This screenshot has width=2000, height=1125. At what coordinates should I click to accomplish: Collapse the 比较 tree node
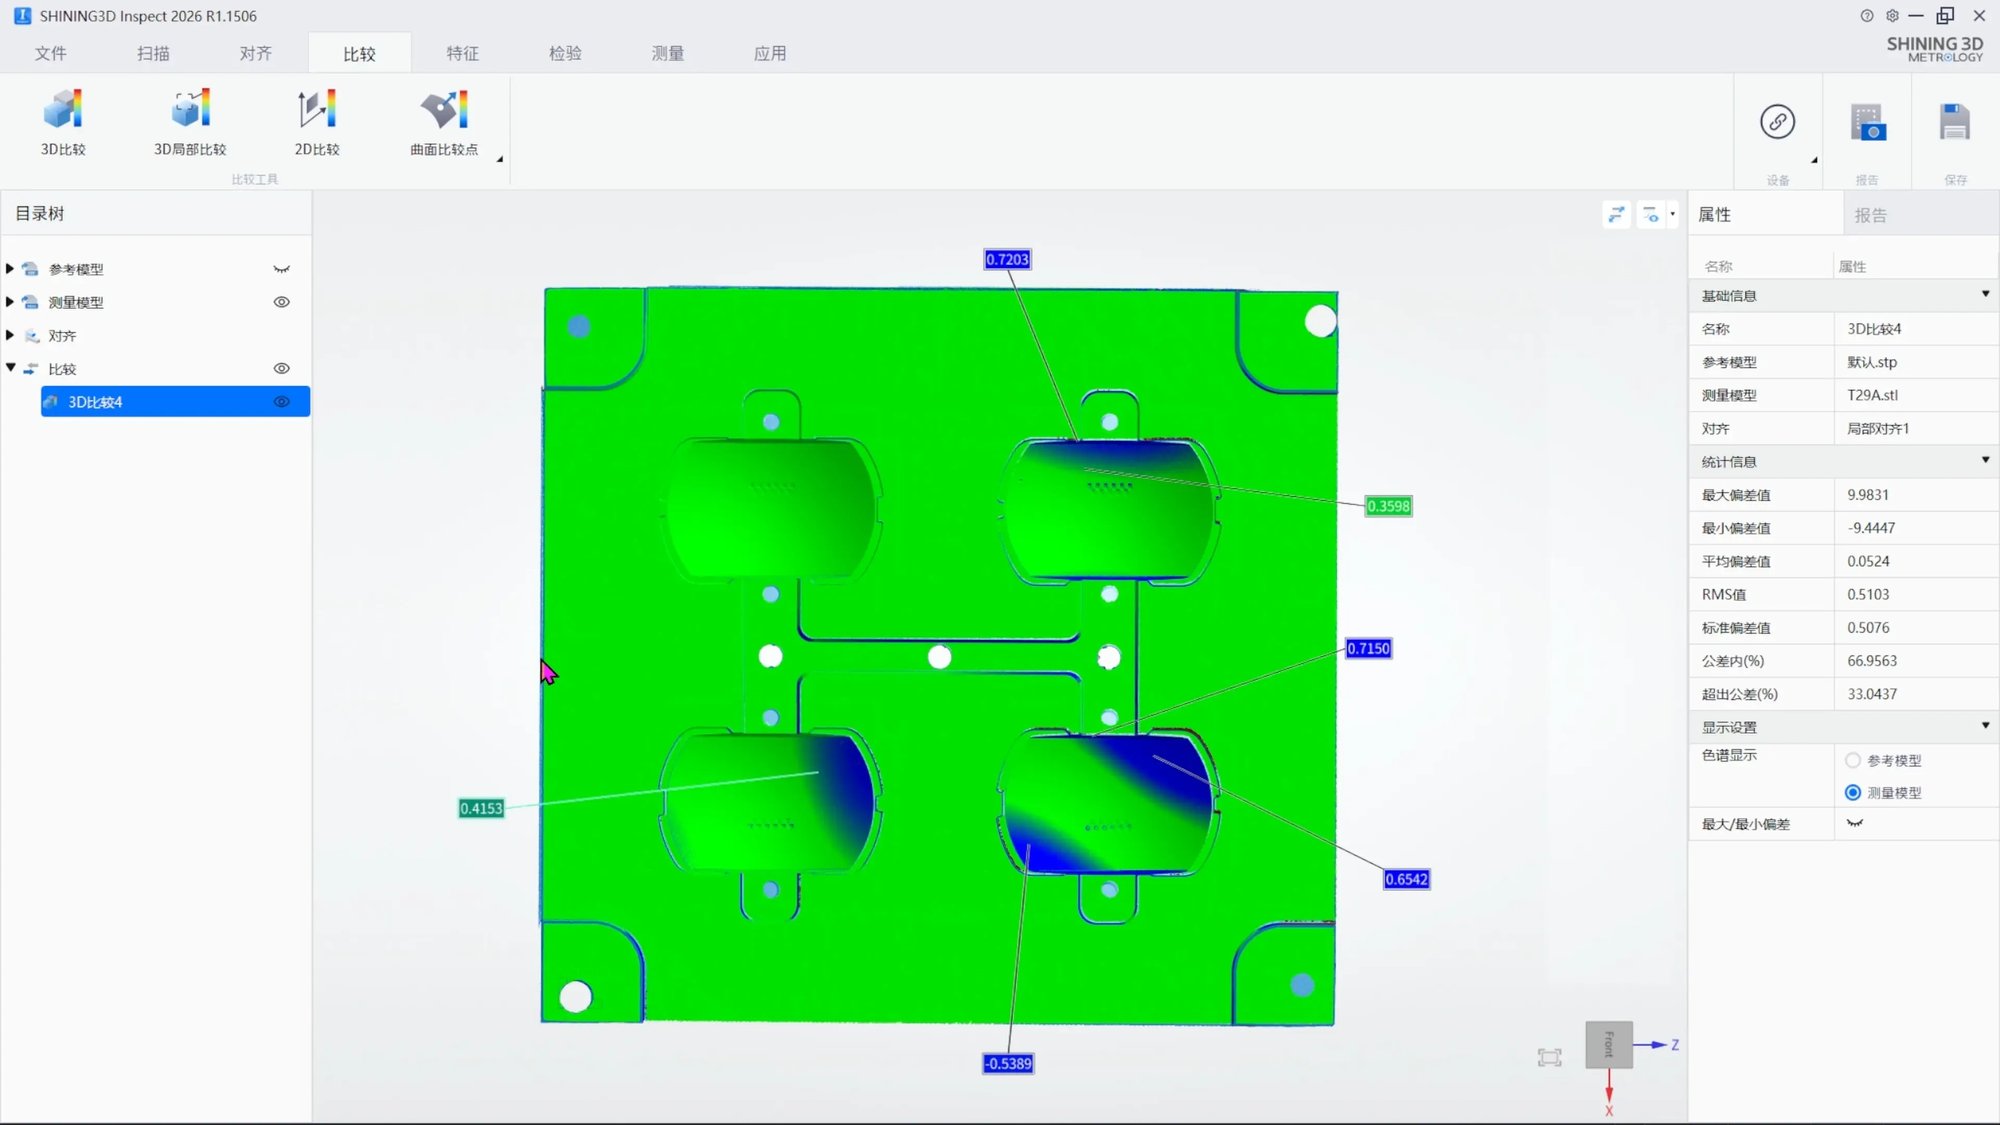coord(11,368)
